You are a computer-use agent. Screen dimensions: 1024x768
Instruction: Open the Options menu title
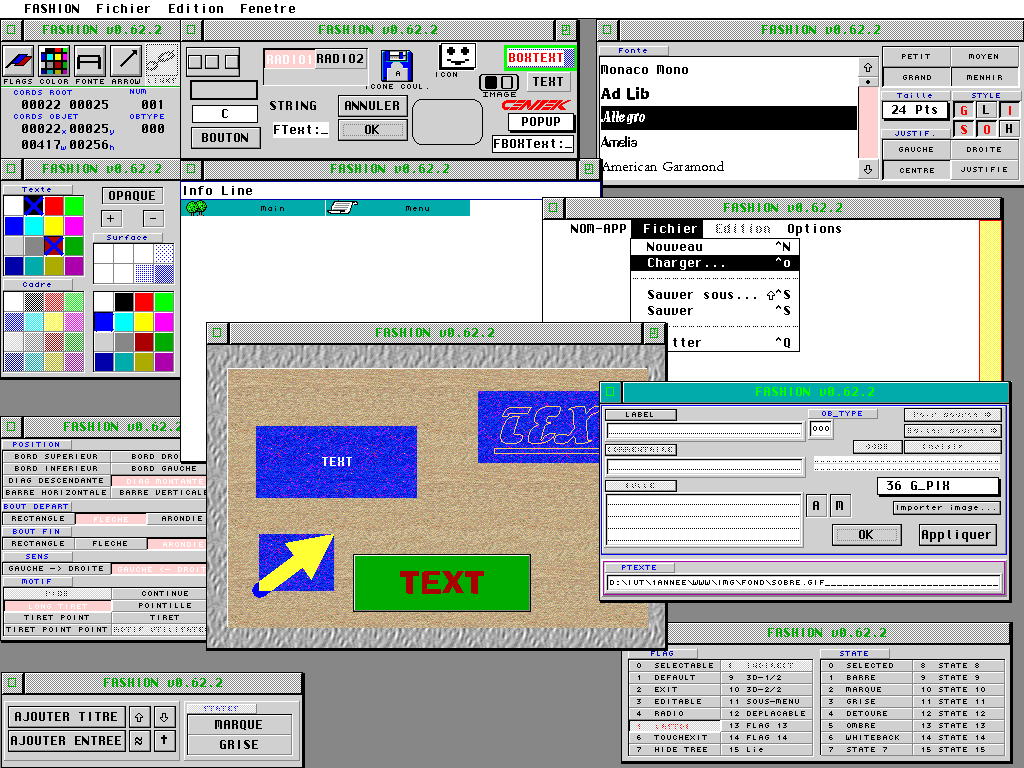(814, 229)
